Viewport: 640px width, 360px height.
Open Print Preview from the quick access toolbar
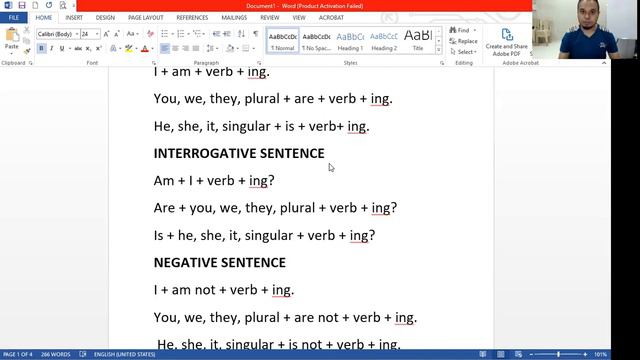tap(63, 5)
